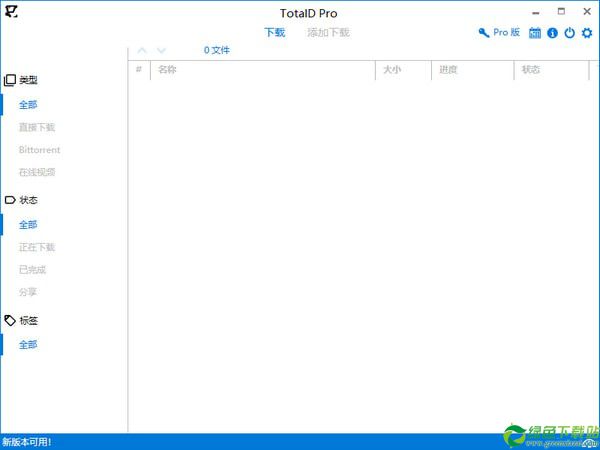Screen dimensions: 600x450
Task: Minimize the TotalD Pro window
Action: pos(536,13)
